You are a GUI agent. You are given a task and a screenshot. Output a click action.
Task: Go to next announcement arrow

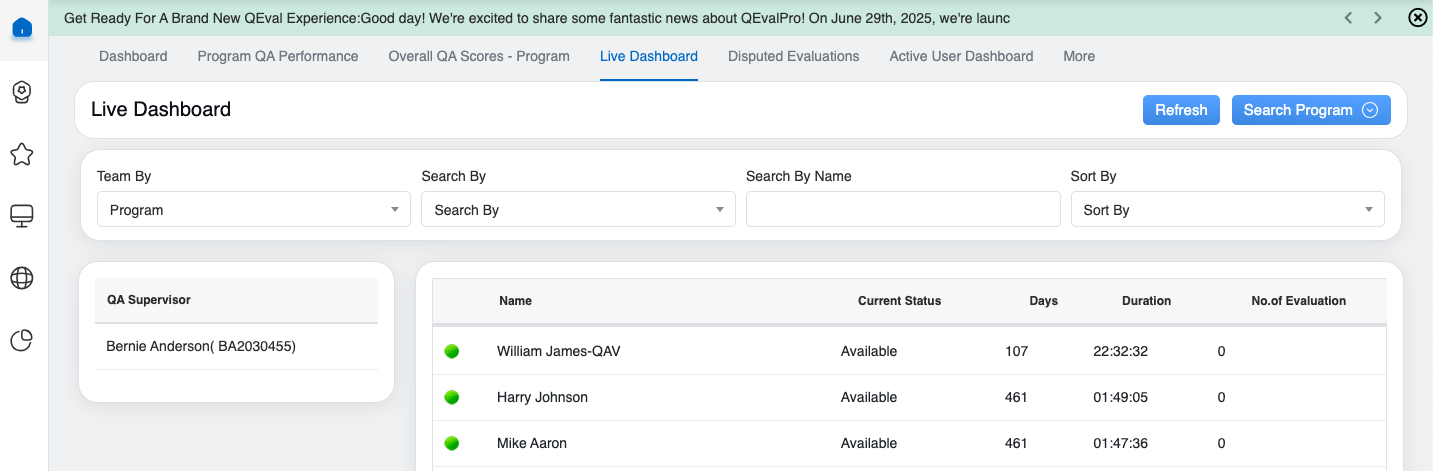pyautogui.click(x=1378, y=18)
